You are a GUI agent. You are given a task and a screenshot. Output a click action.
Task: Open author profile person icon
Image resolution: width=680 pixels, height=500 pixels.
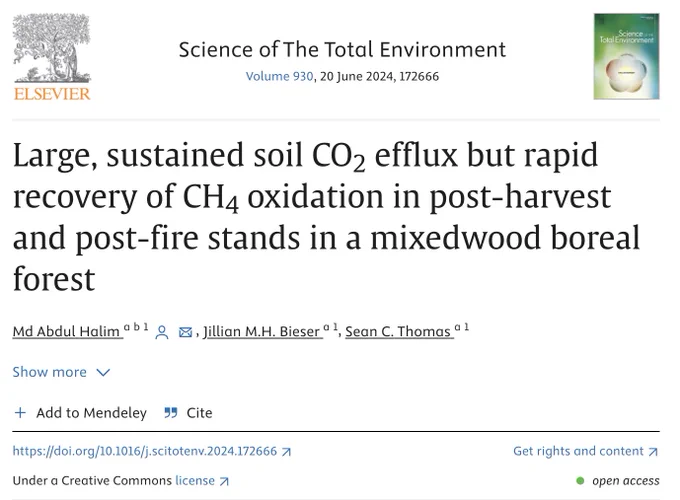[x=162, y=332]
